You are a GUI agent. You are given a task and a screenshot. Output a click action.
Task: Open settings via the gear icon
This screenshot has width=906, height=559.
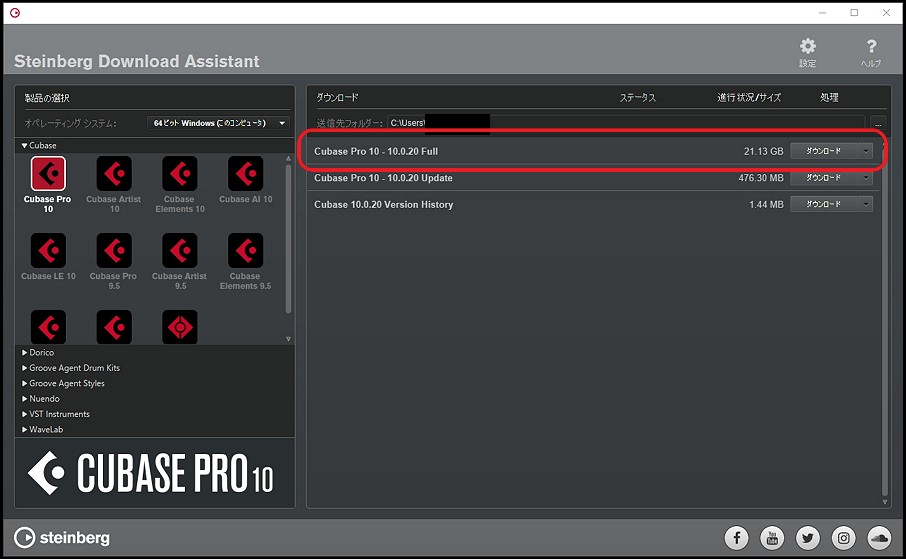808,46
